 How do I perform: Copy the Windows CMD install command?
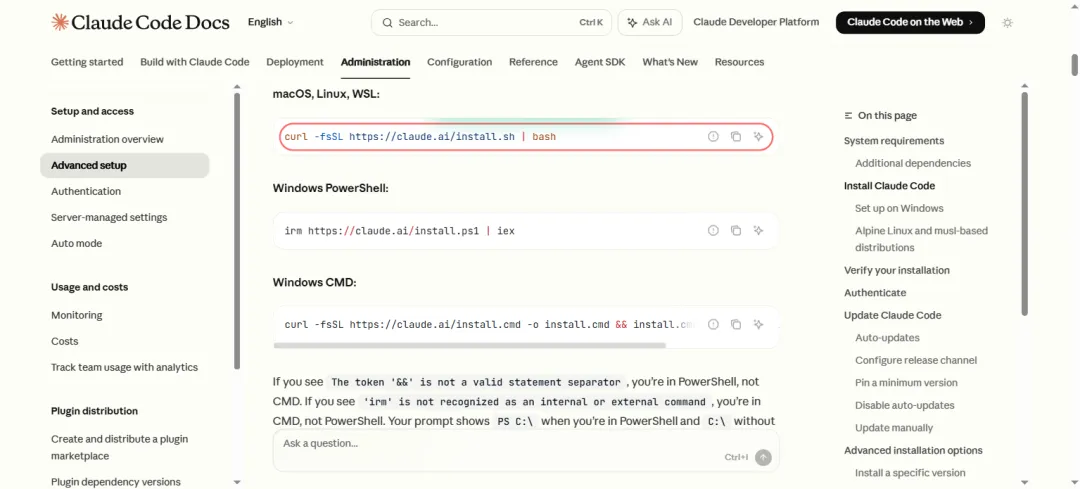[736, 325]
